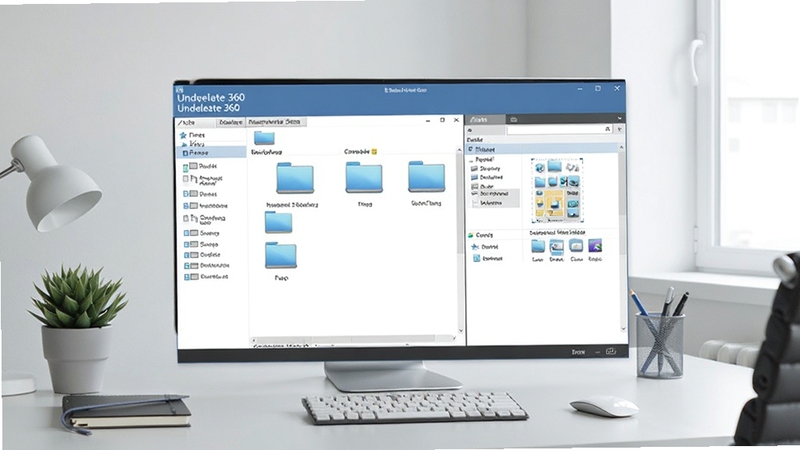Open the second icon in the bottom icon row
The image size is (800, 450).
click(557, 246)
